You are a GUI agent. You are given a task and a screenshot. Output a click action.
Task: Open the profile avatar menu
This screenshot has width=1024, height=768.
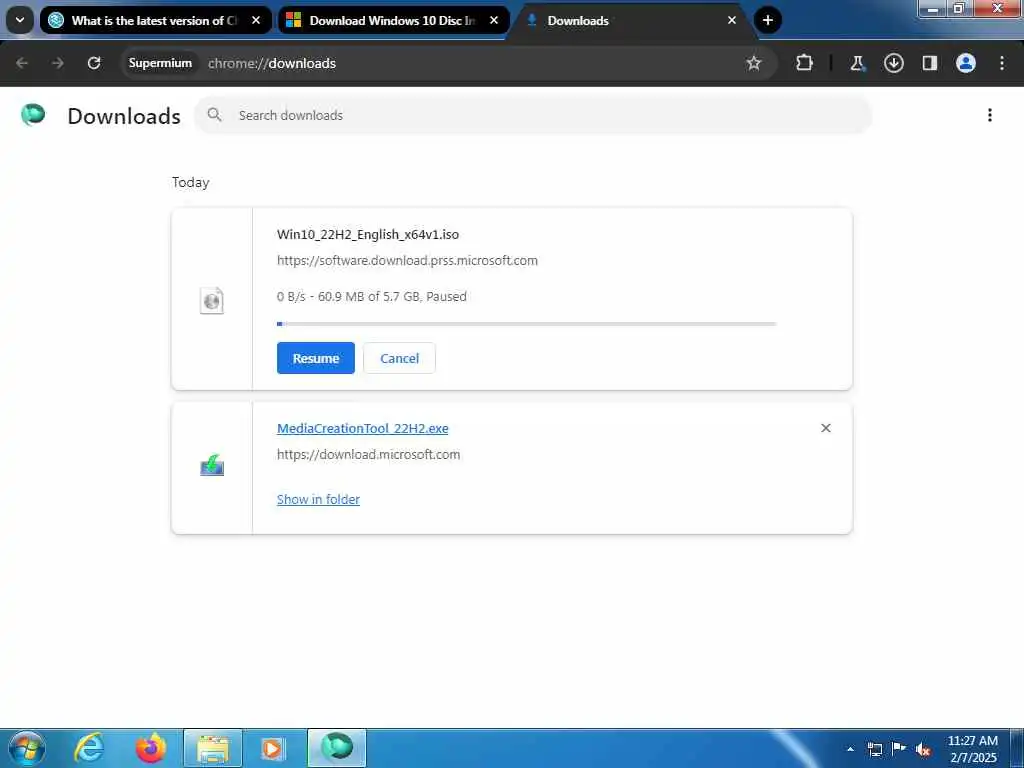point(966,63)
